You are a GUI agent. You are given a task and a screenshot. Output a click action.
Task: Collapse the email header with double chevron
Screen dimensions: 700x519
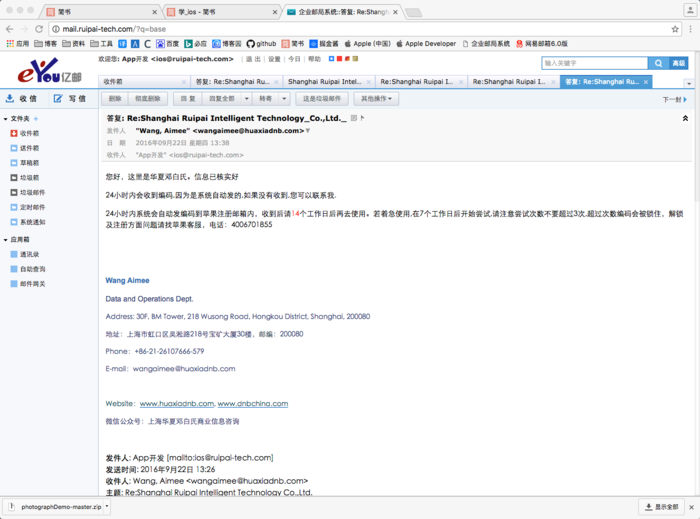click(685, 118)
